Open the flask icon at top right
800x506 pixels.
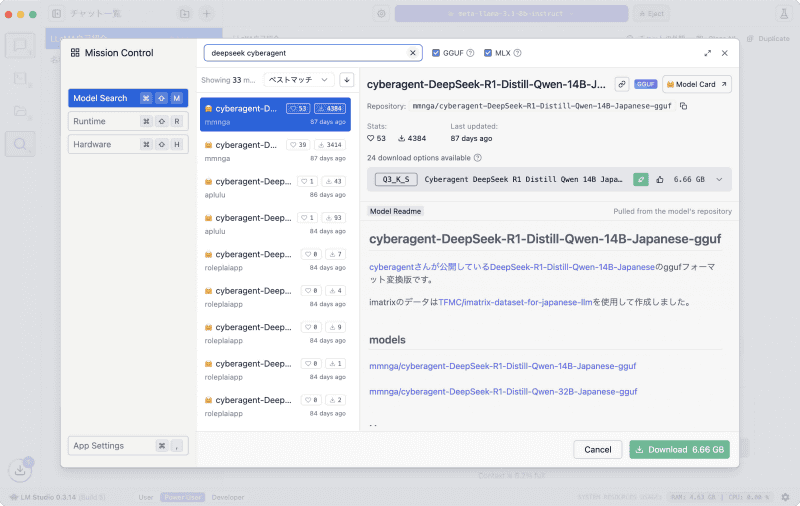click(x=784, y=14)
